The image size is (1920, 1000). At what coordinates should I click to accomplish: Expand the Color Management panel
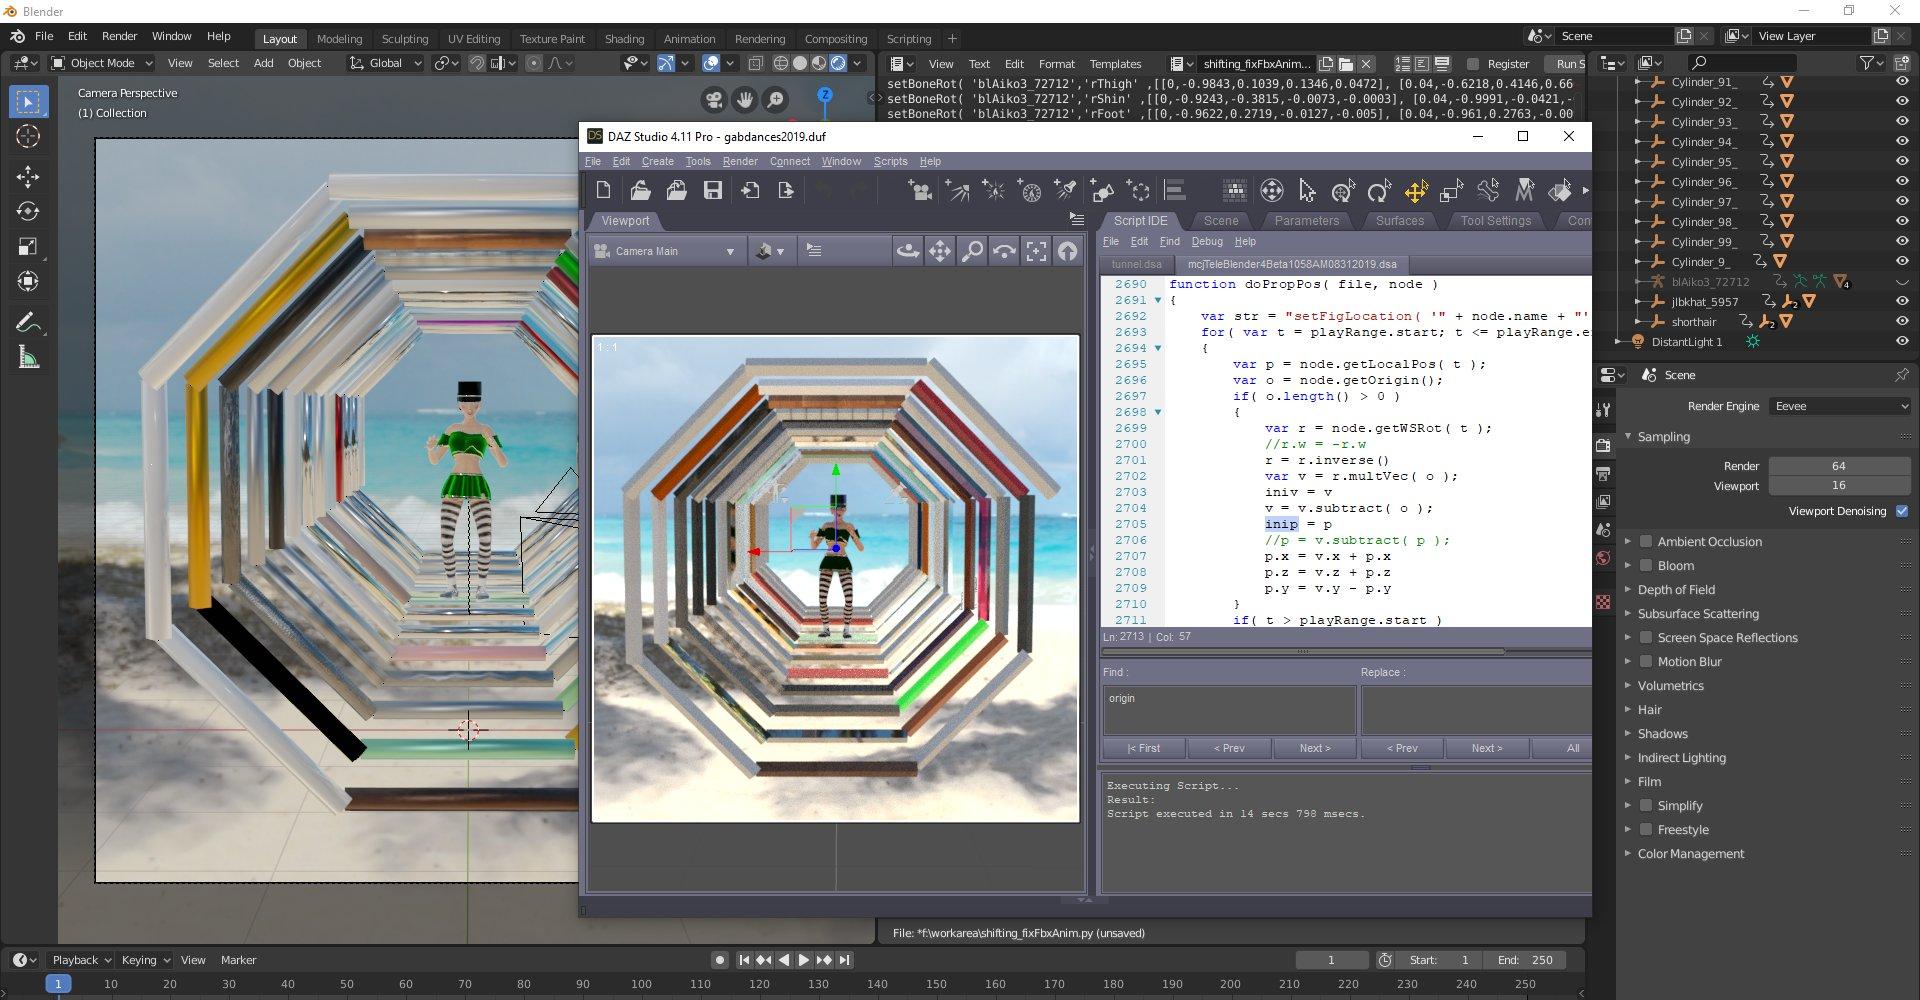click(1690, 854)
